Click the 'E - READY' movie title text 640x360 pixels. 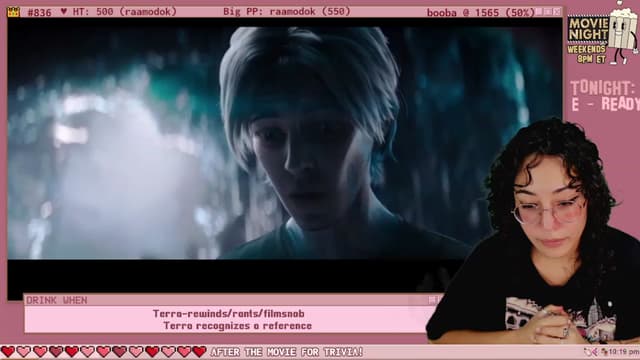(x=605, y=104)
